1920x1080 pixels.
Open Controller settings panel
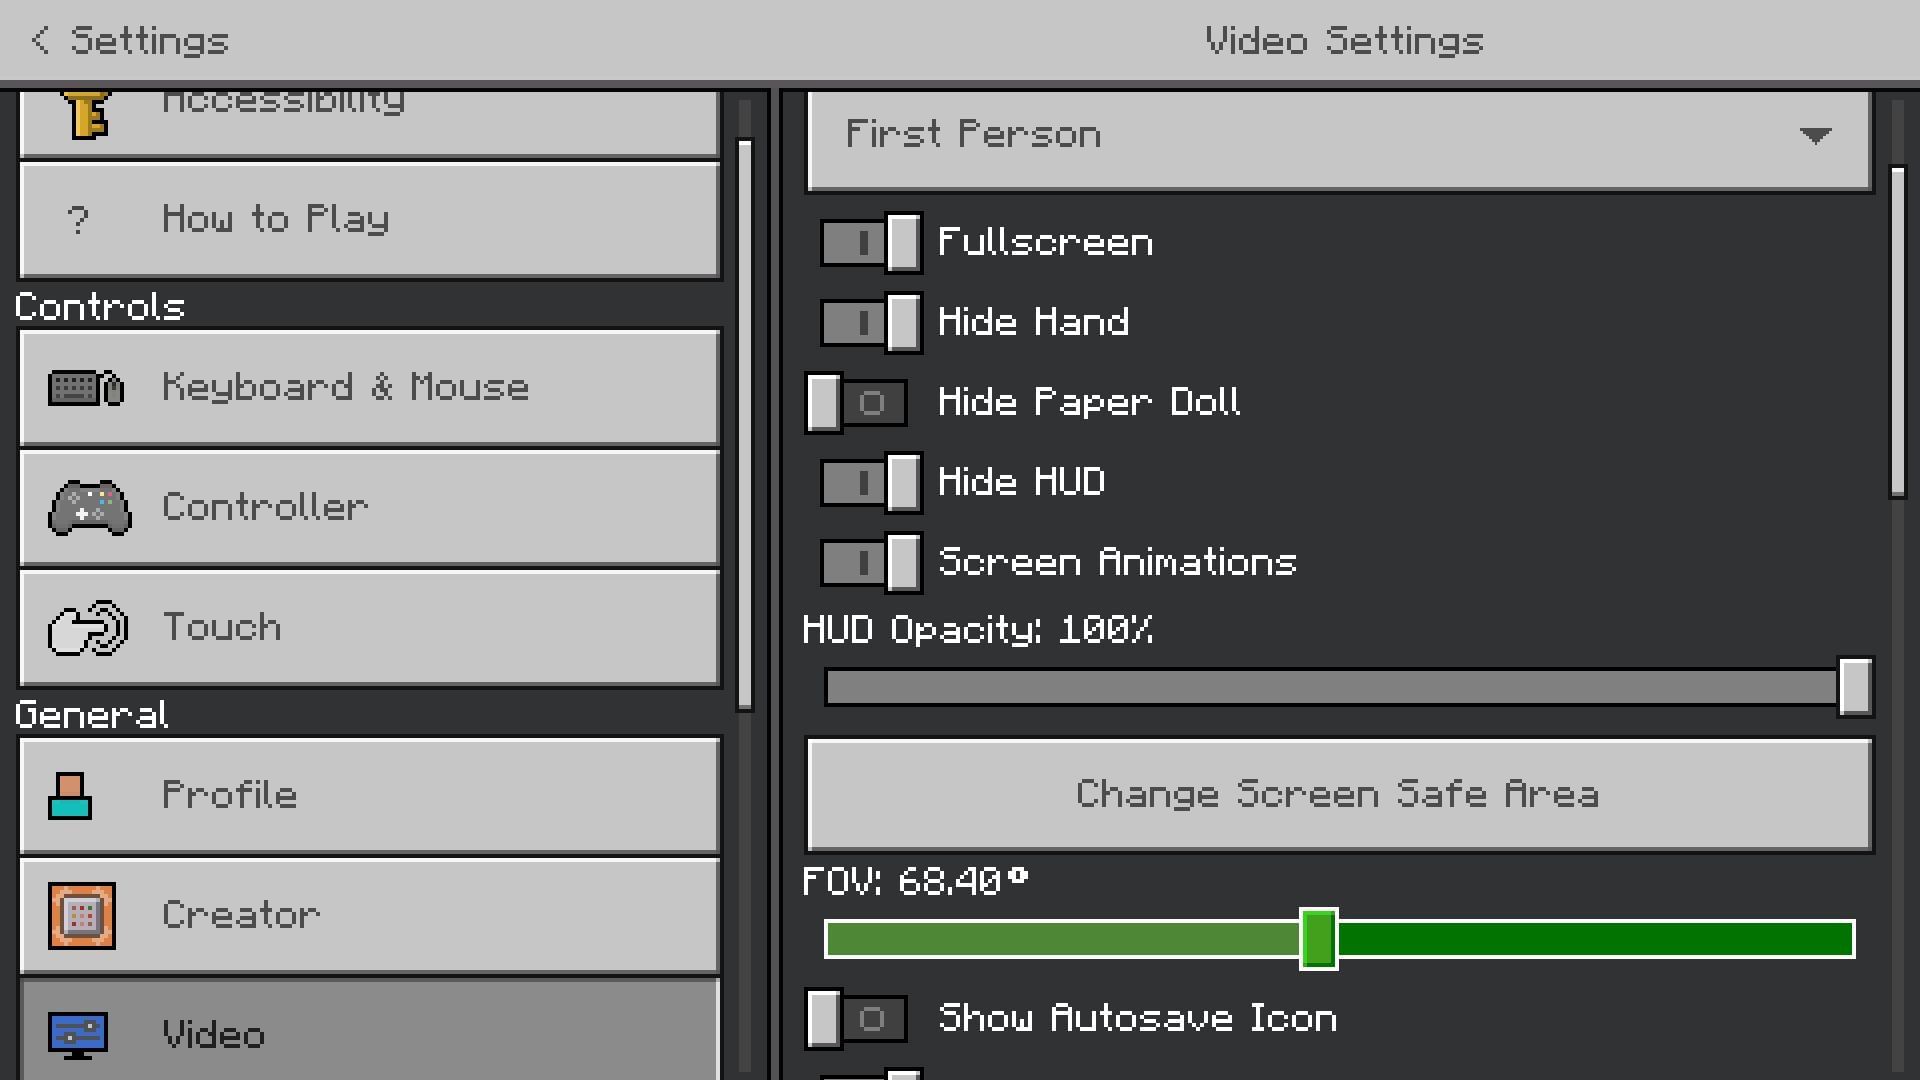pyautogui.click(x=368, y=506)
